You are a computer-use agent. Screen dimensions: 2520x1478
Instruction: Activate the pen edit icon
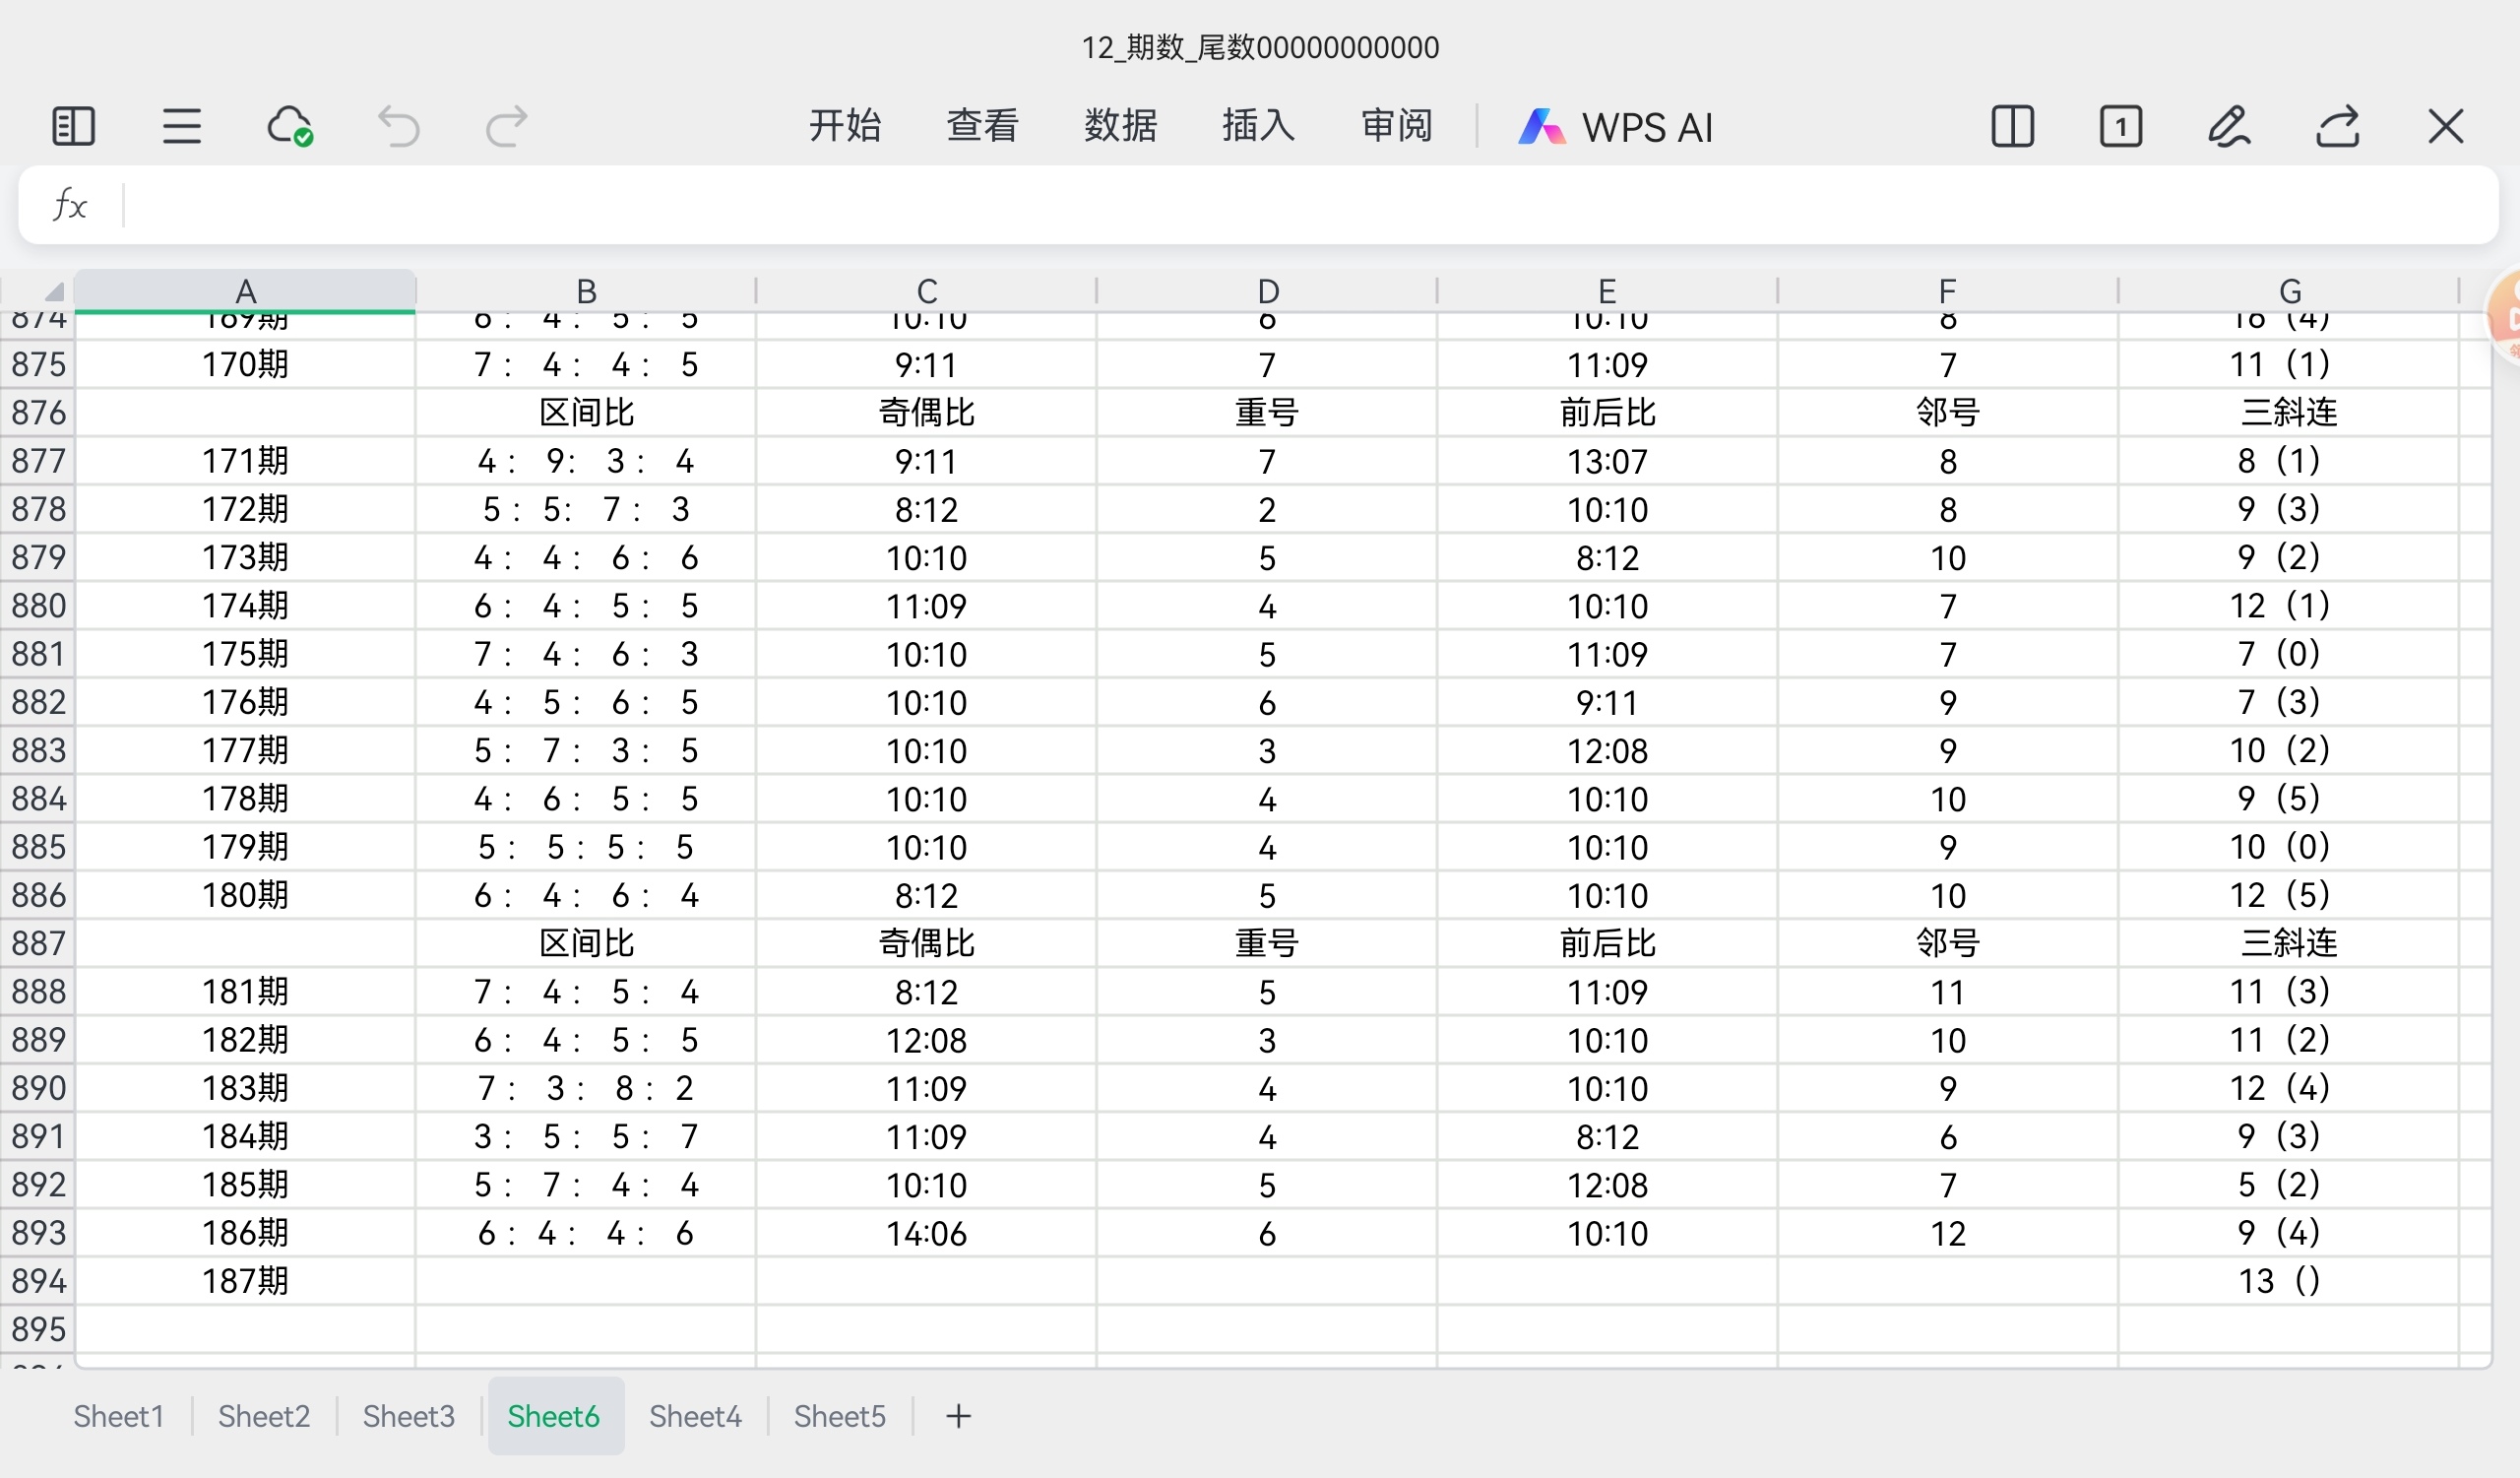[2229, 127]
